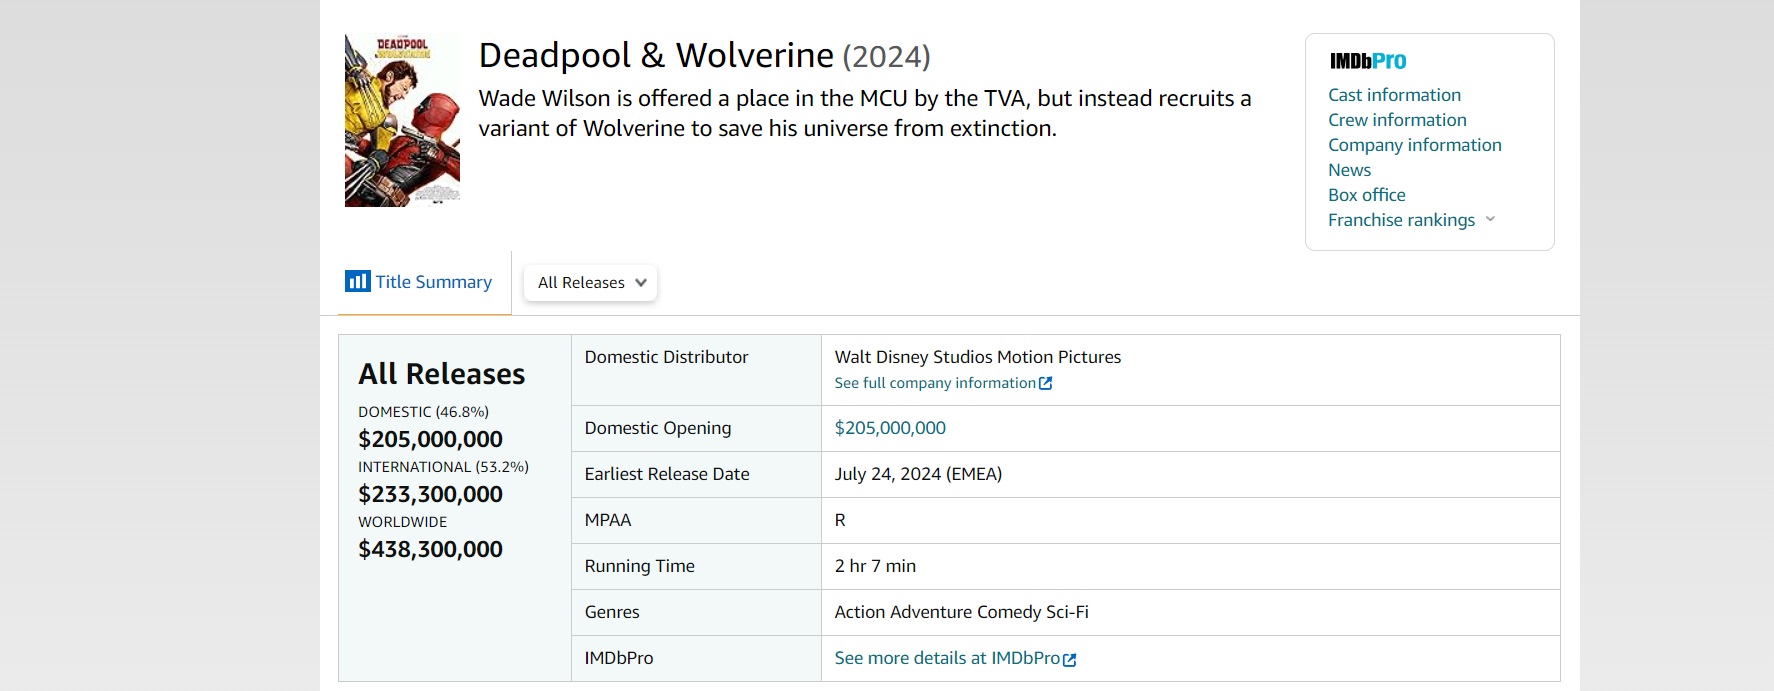Click the DOMESTIC (46.8%) label
Viewport: 1774px width, 691px height.
pos(423,412)
